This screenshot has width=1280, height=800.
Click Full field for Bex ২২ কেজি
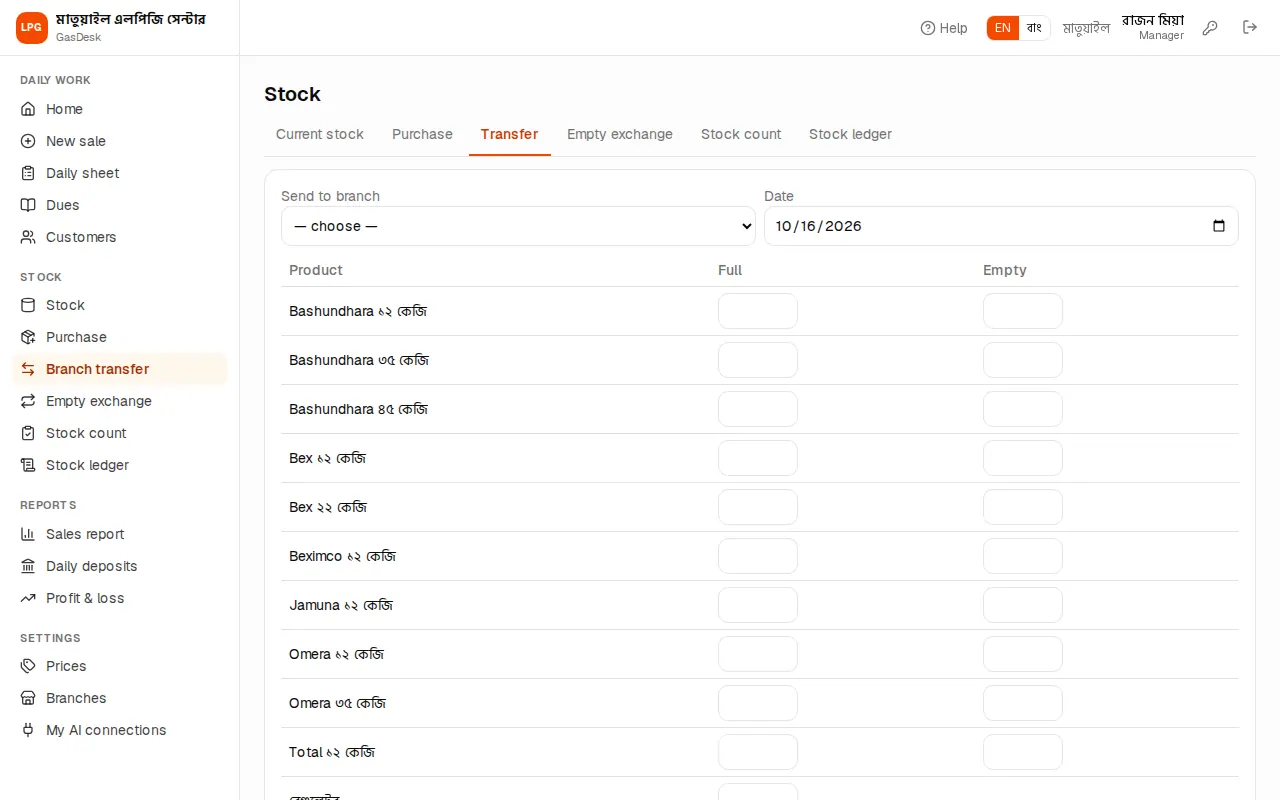pos(758,507)
